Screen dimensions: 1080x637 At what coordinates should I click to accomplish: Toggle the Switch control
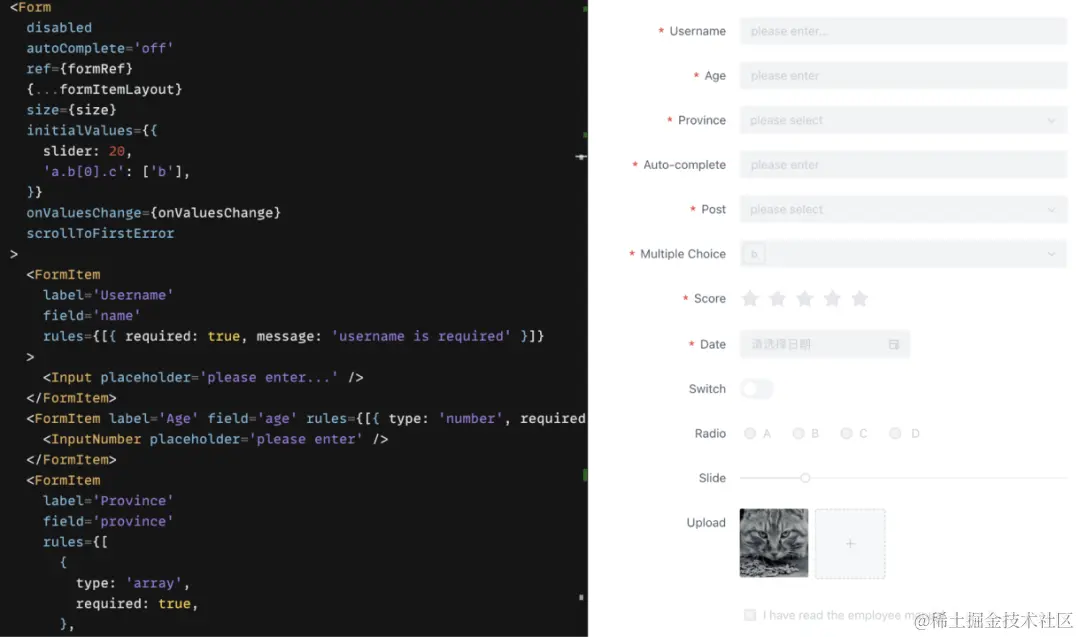(x=756, y=389)
